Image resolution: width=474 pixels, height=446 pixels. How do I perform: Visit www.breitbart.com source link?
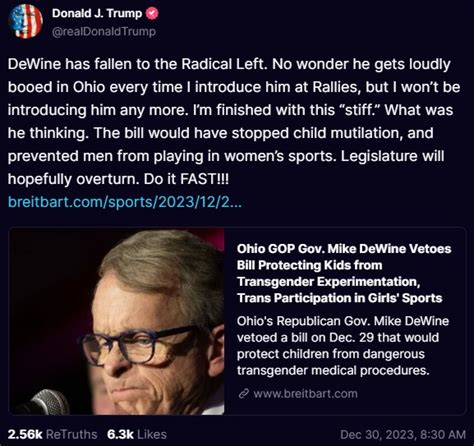pos(305,394)
